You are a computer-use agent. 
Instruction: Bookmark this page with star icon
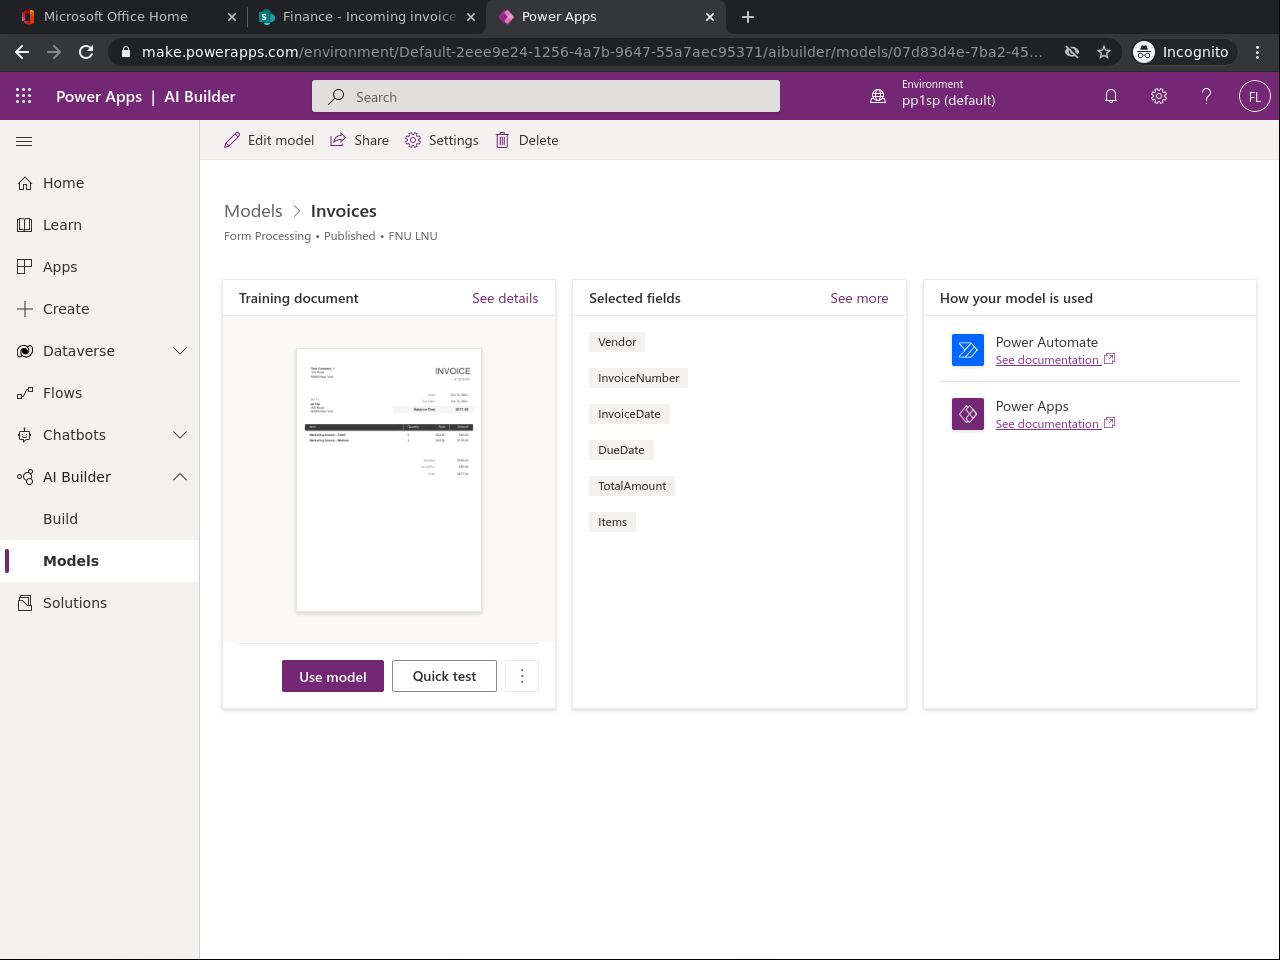pos(1104,52)
